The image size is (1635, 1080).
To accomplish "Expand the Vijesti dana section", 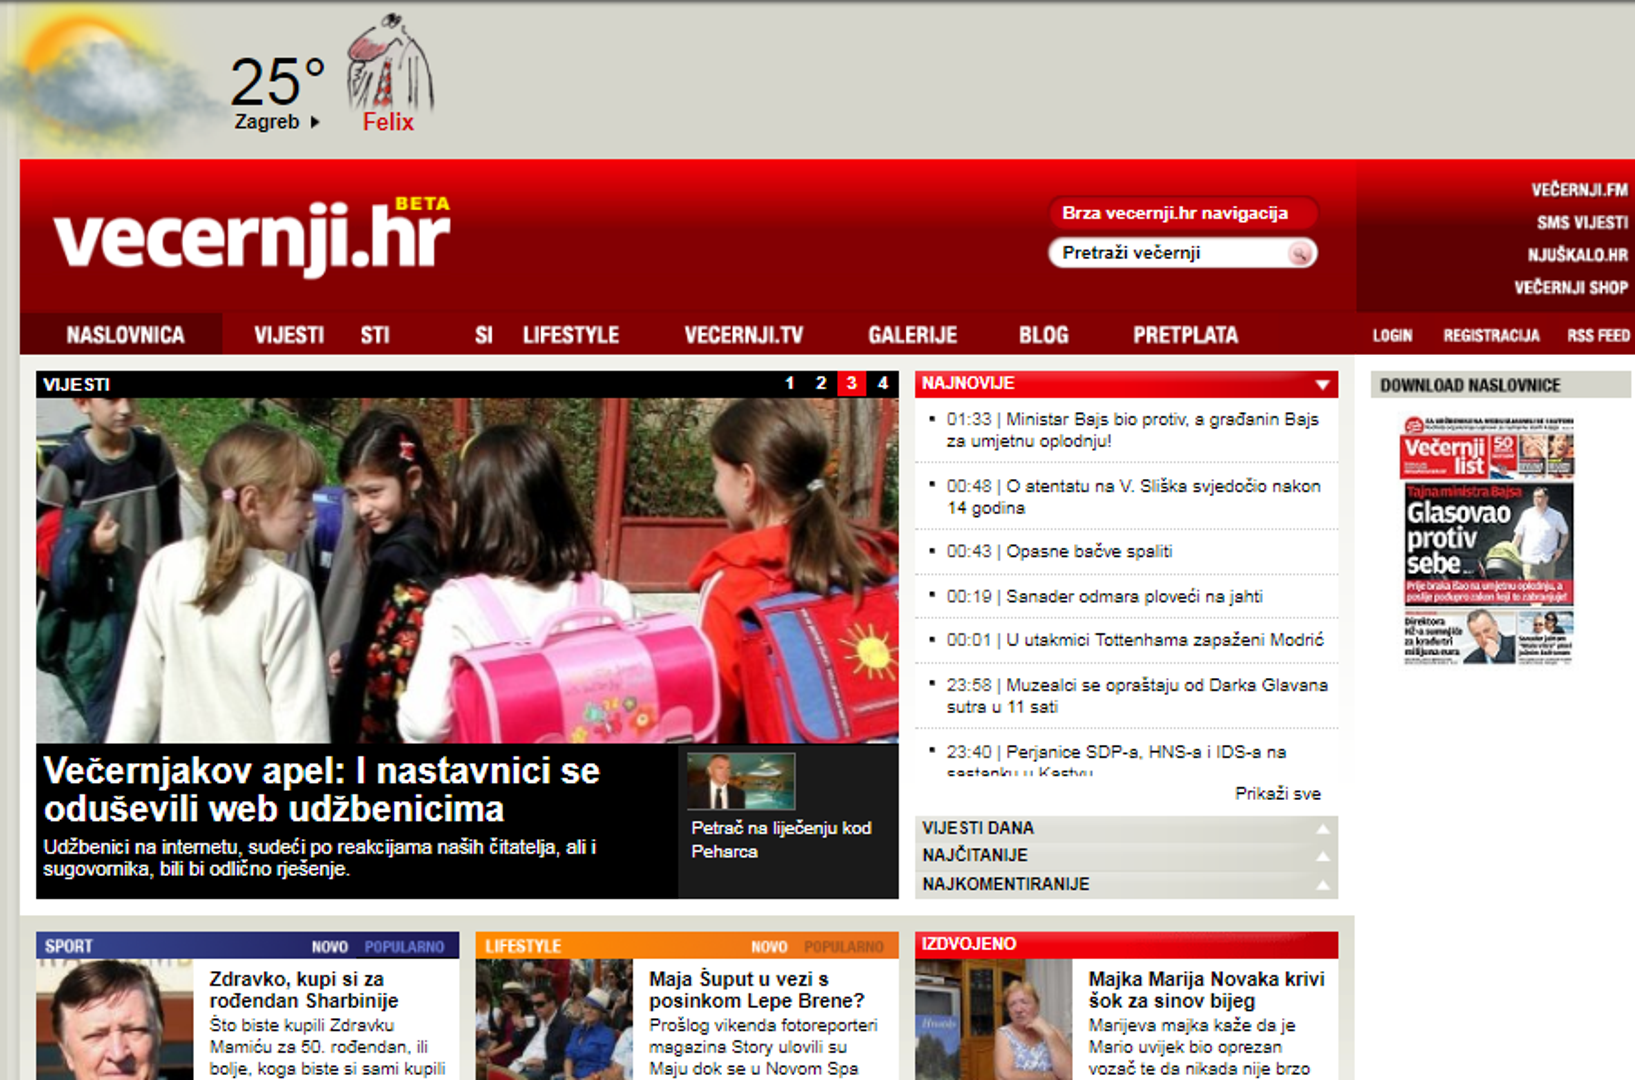I will (1322, 829).
